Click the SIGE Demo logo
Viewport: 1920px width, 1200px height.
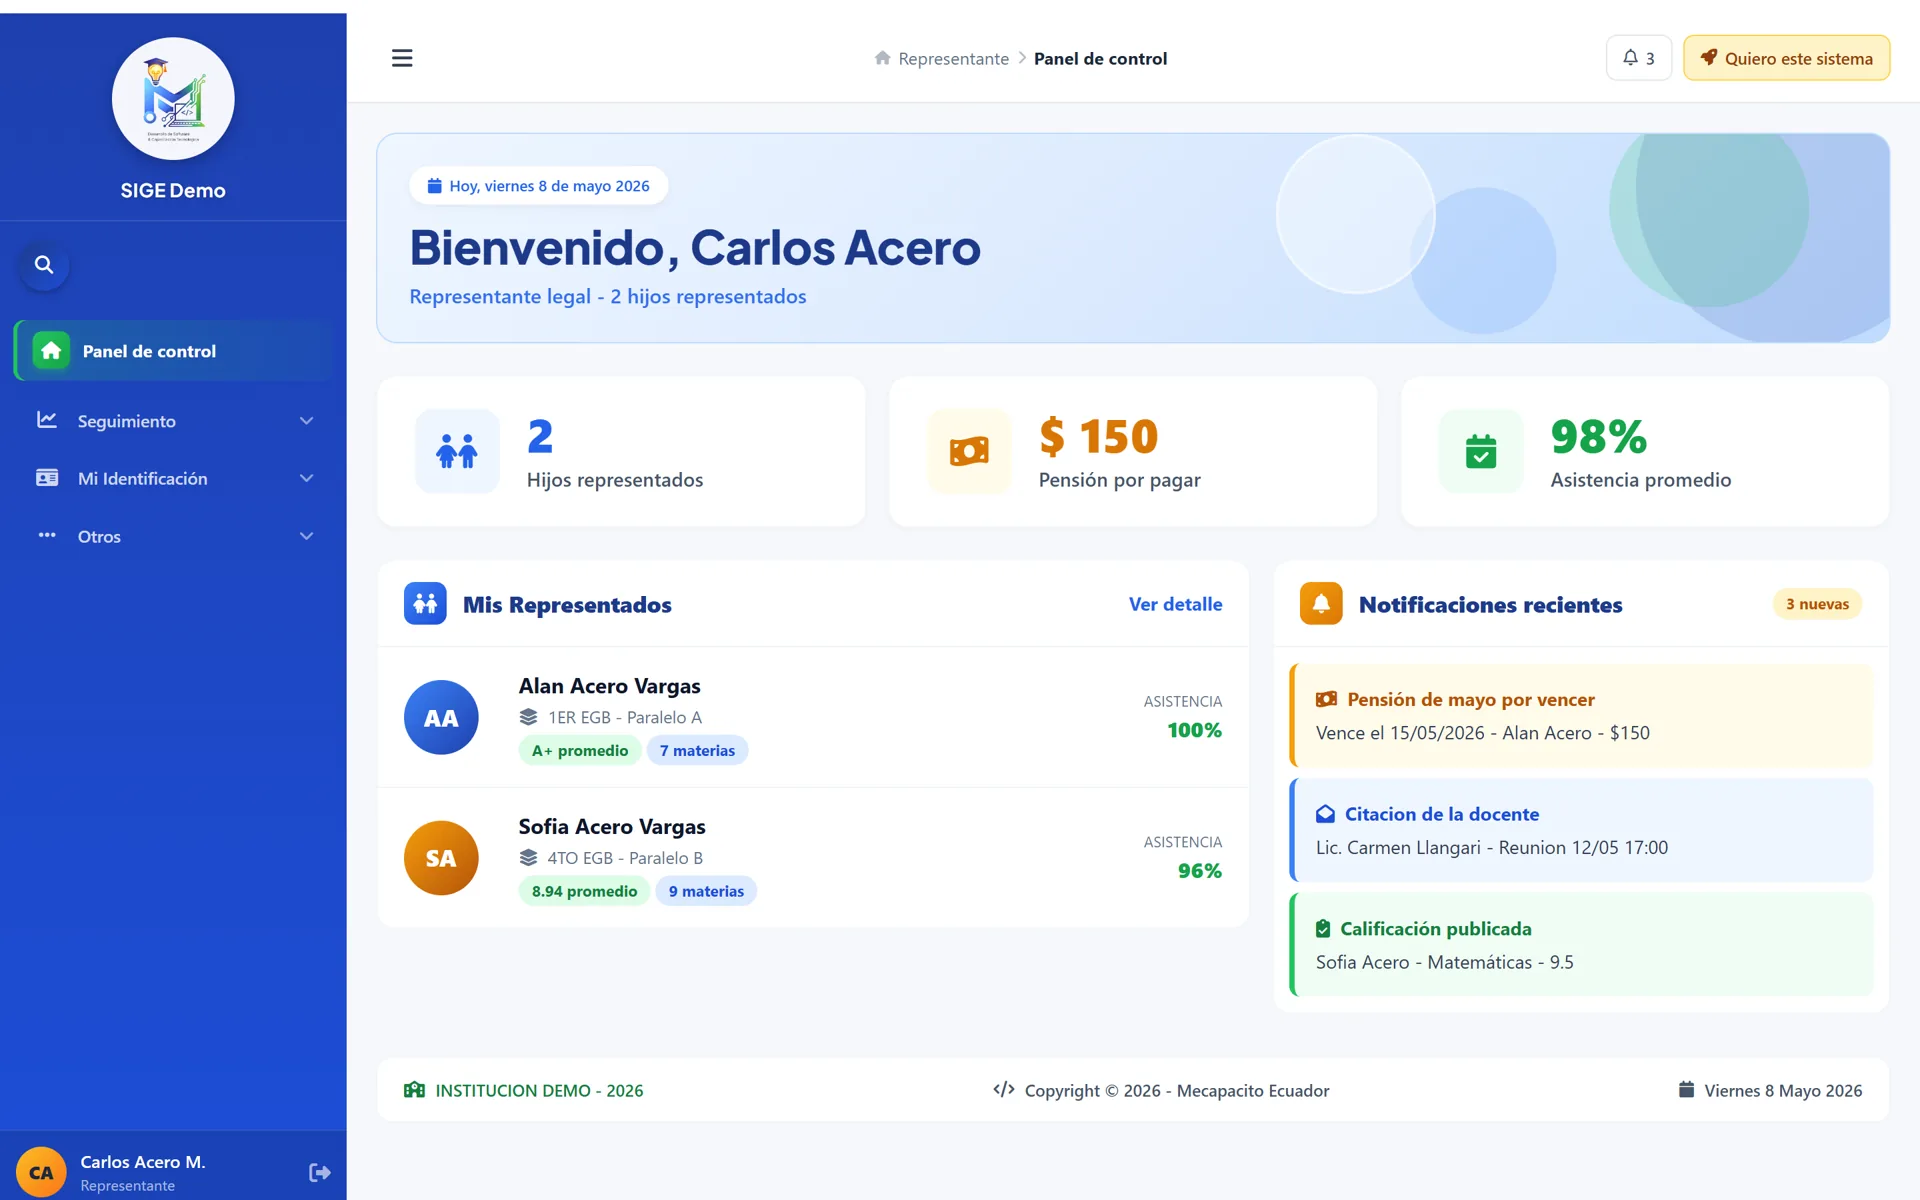173,99
